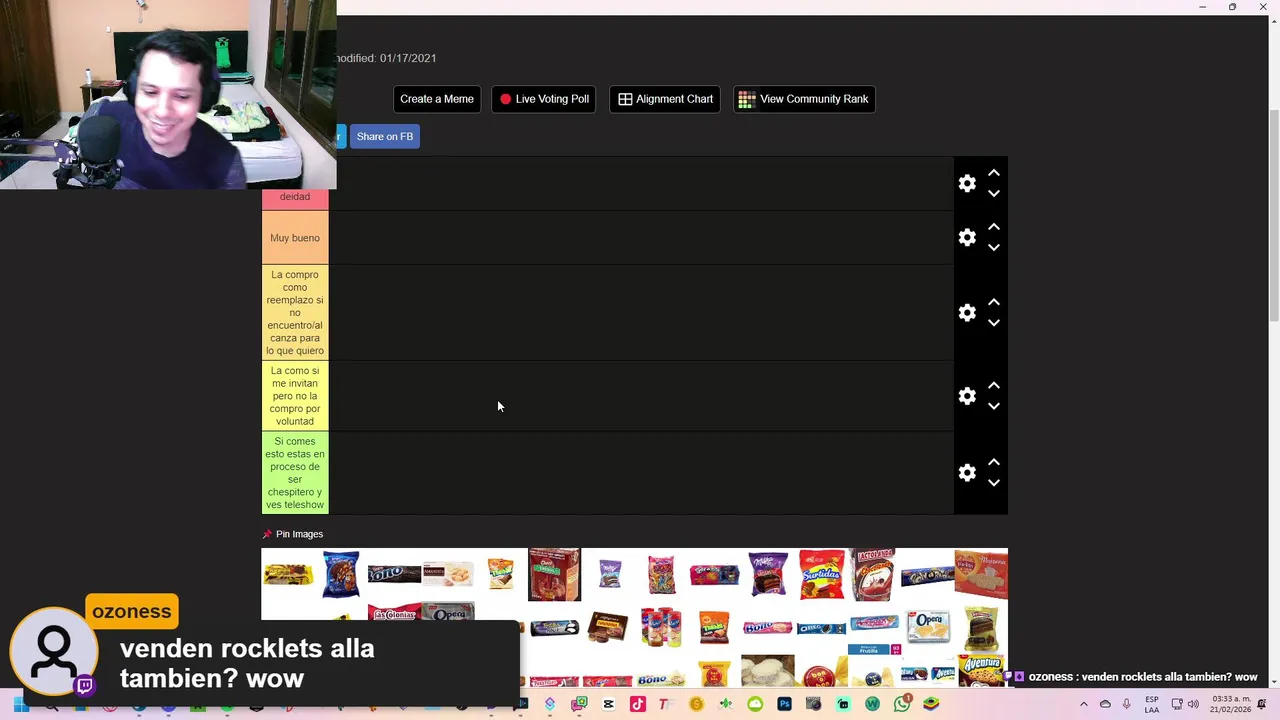Pick the blue cookie bag image

[x=341, y=574]
